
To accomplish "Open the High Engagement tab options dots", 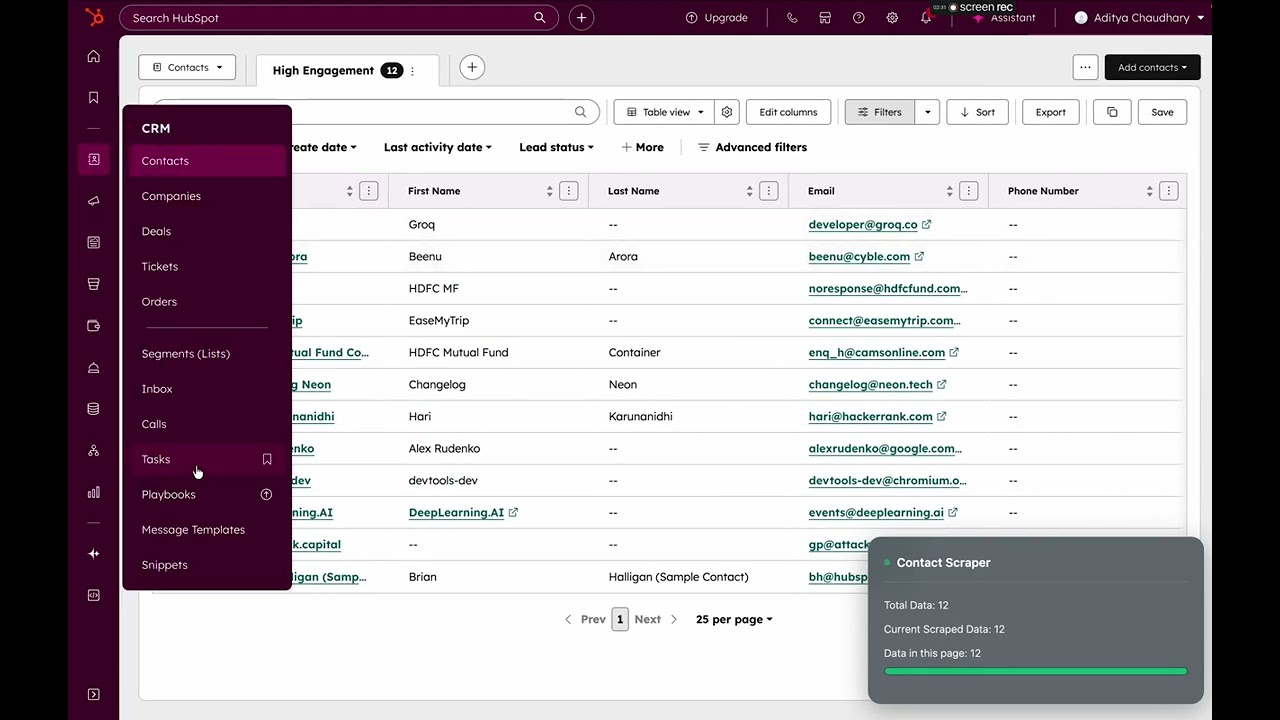I will coord(412,71).
